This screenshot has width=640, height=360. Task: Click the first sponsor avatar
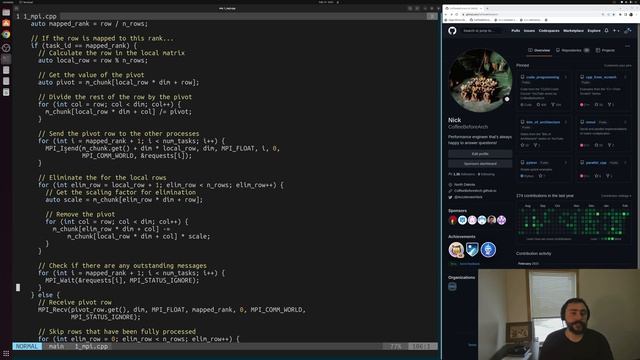(x=453, y=220)
